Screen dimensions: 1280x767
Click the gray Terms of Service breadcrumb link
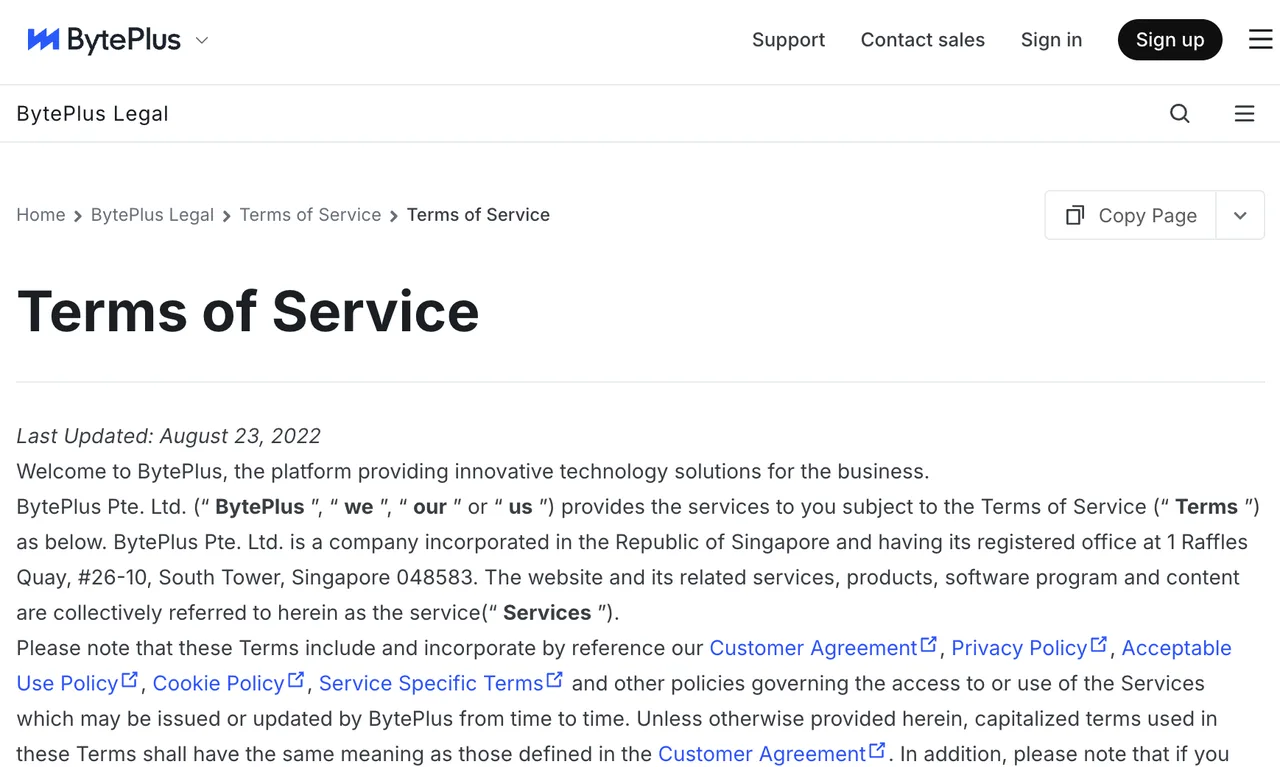[x=310, y=215]
